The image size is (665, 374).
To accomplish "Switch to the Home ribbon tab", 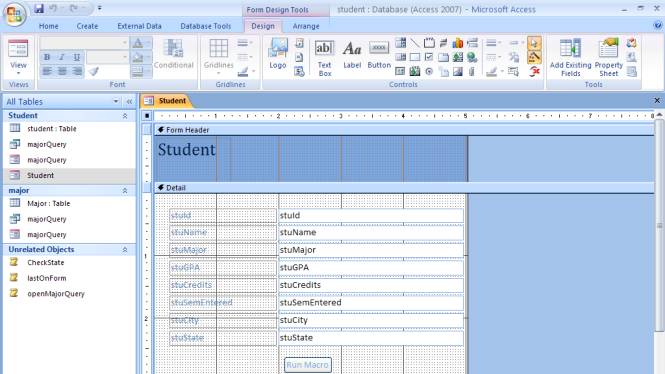I will coord(49,26).
